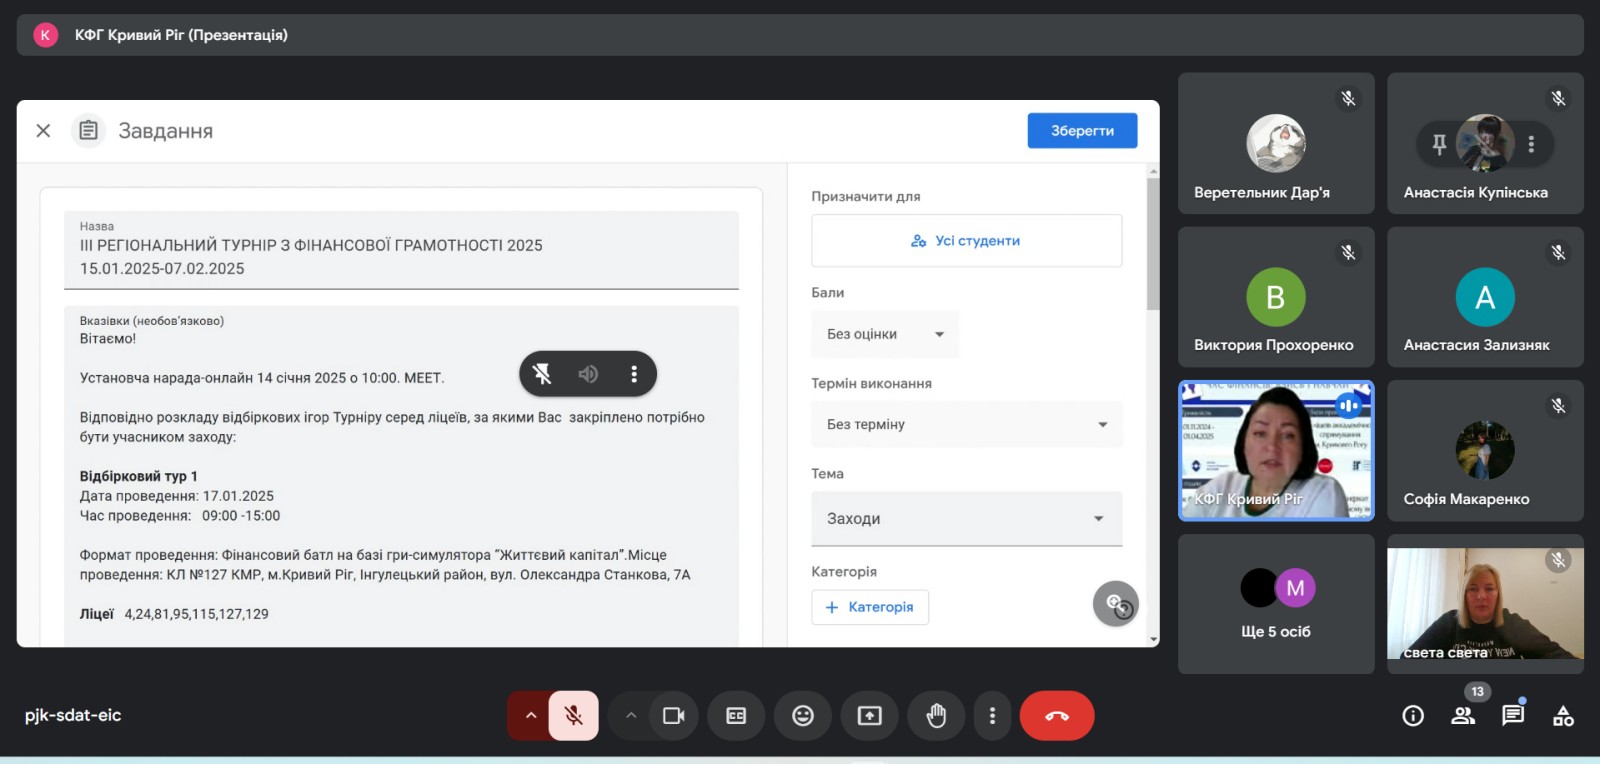This screenshot has height=764, width=1600.
Task: Click muted mic icon on Веретельник Дар'я tile
Action: (x=1348, y=98)
